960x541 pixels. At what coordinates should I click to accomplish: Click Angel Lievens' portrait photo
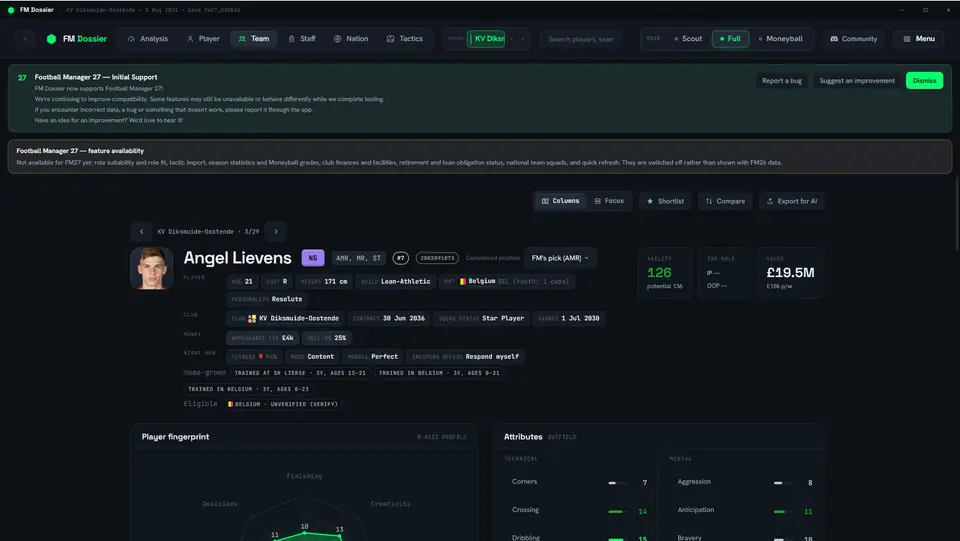coord(151,268)
